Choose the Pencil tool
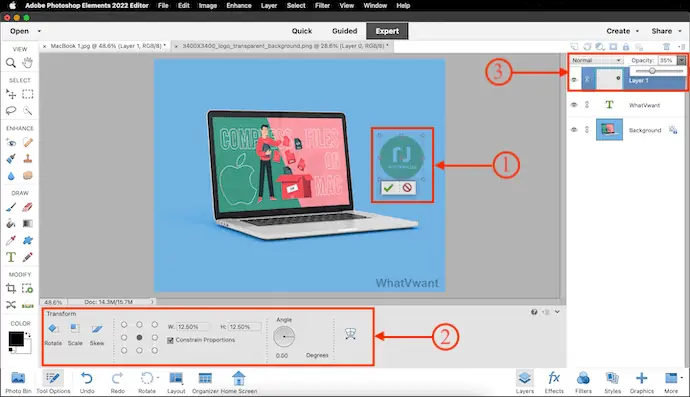 [28, 257]
